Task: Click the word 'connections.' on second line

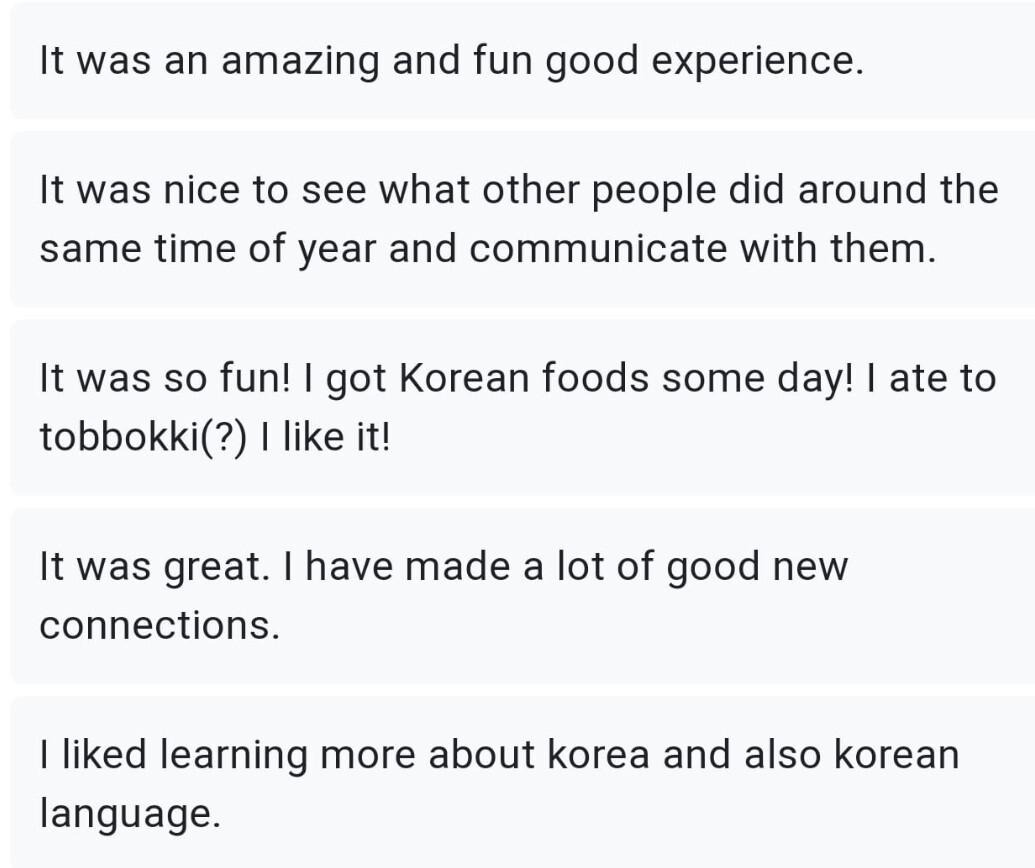Action: click(159, 626)
